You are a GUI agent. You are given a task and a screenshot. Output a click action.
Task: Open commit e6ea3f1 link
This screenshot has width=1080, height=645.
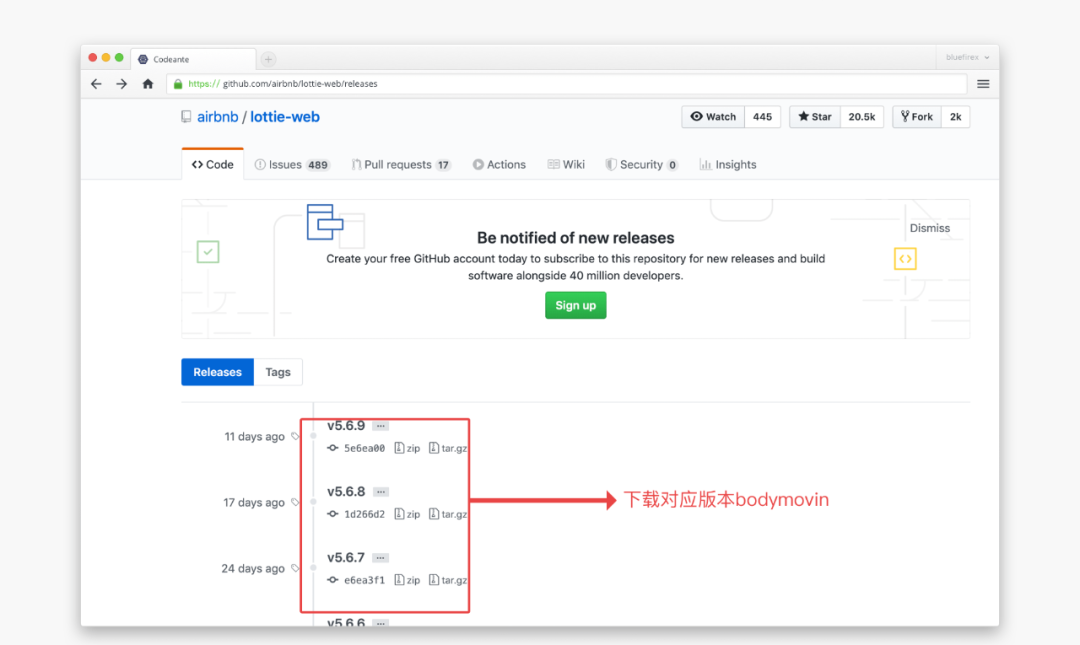(x=364, y=580)
